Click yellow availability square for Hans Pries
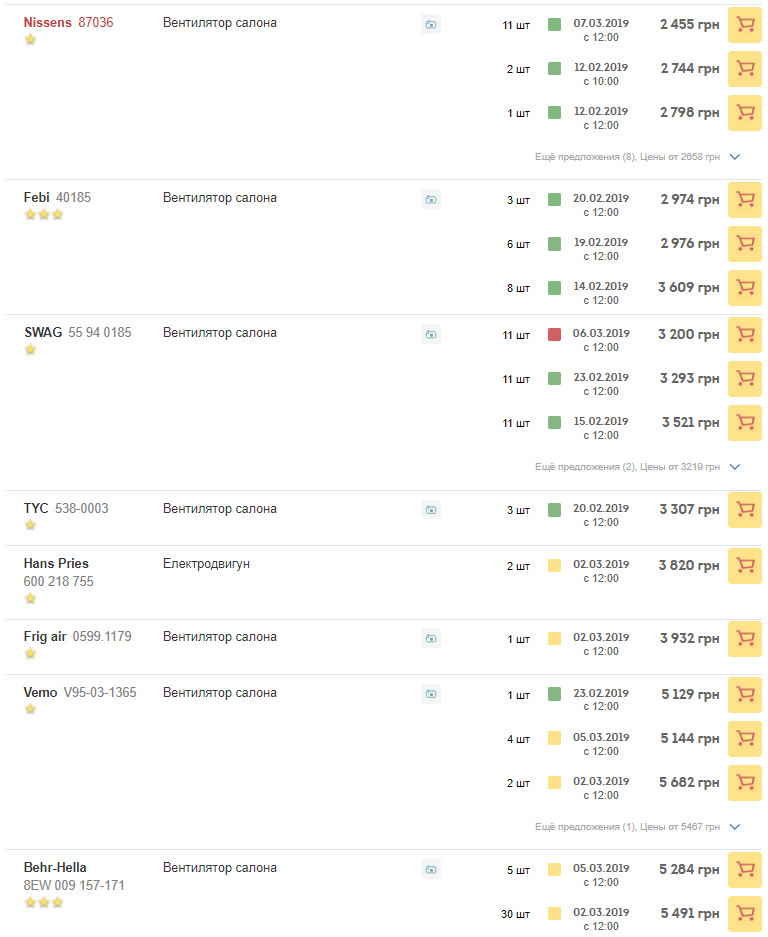768x937 pixels. 555,565
